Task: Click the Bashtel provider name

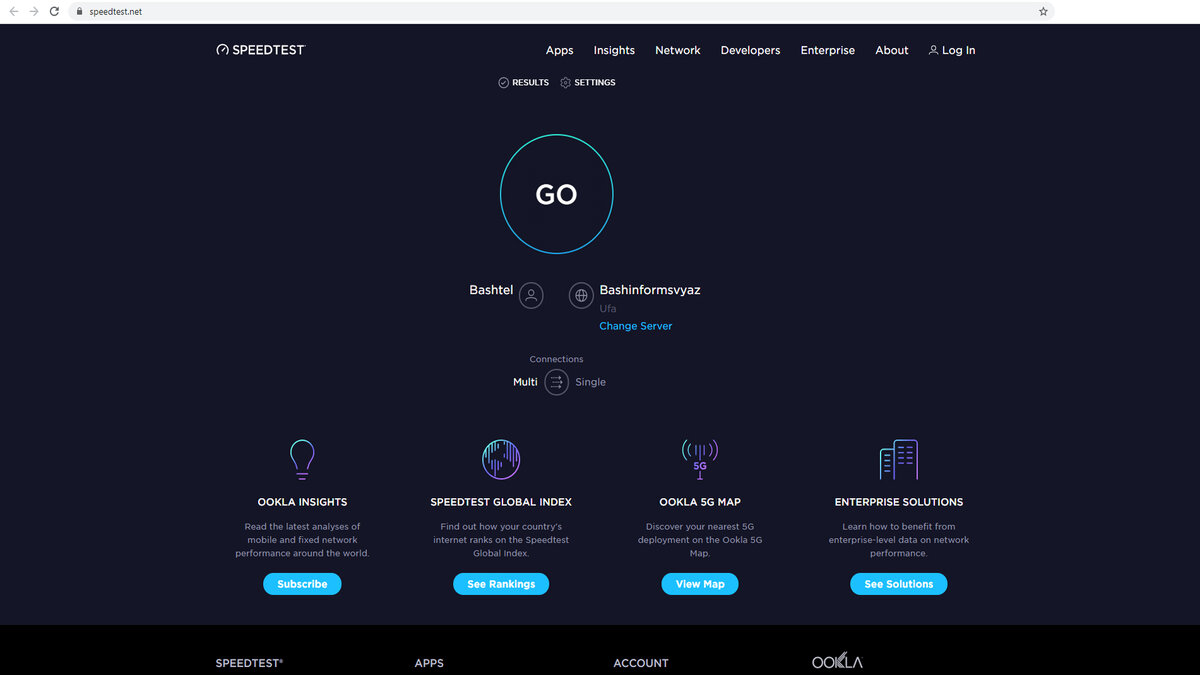Action: [491, 290]
